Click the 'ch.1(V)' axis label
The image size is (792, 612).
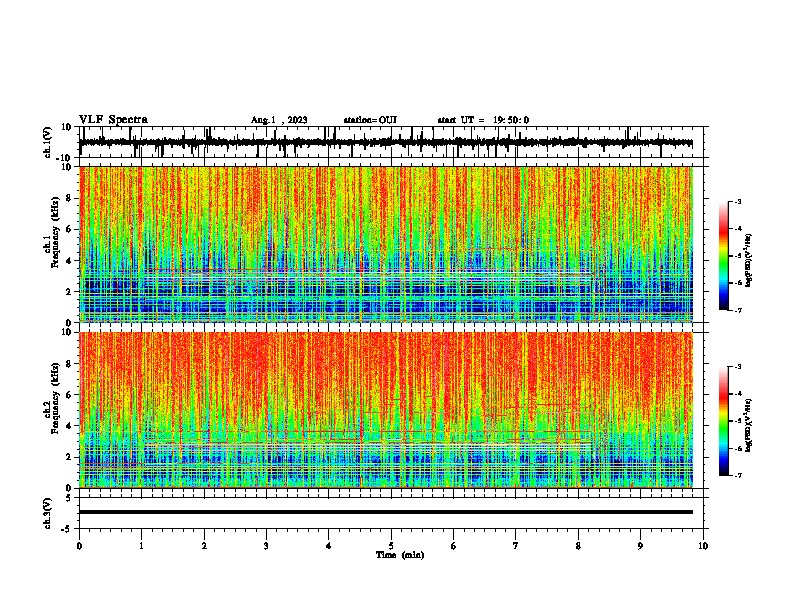click(x=48, y=142)
